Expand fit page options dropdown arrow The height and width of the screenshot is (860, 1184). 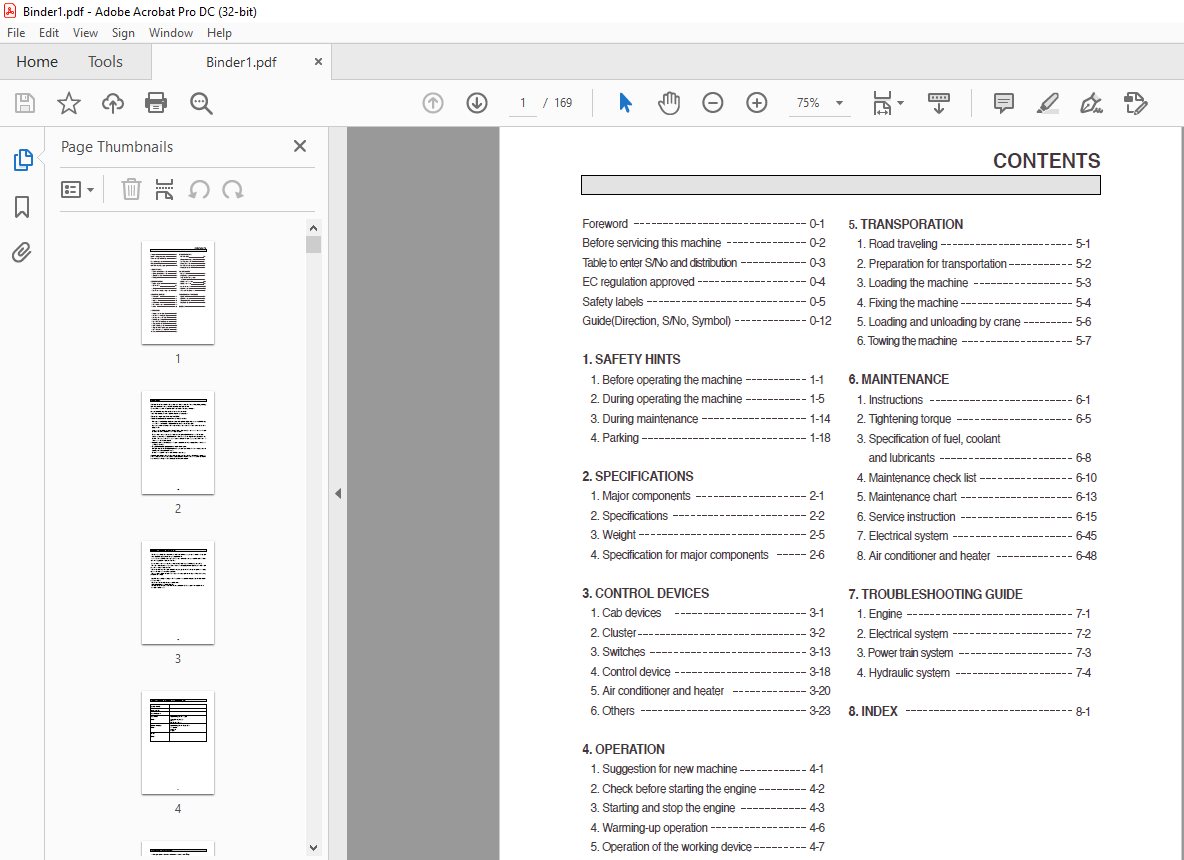coord(900,103)
